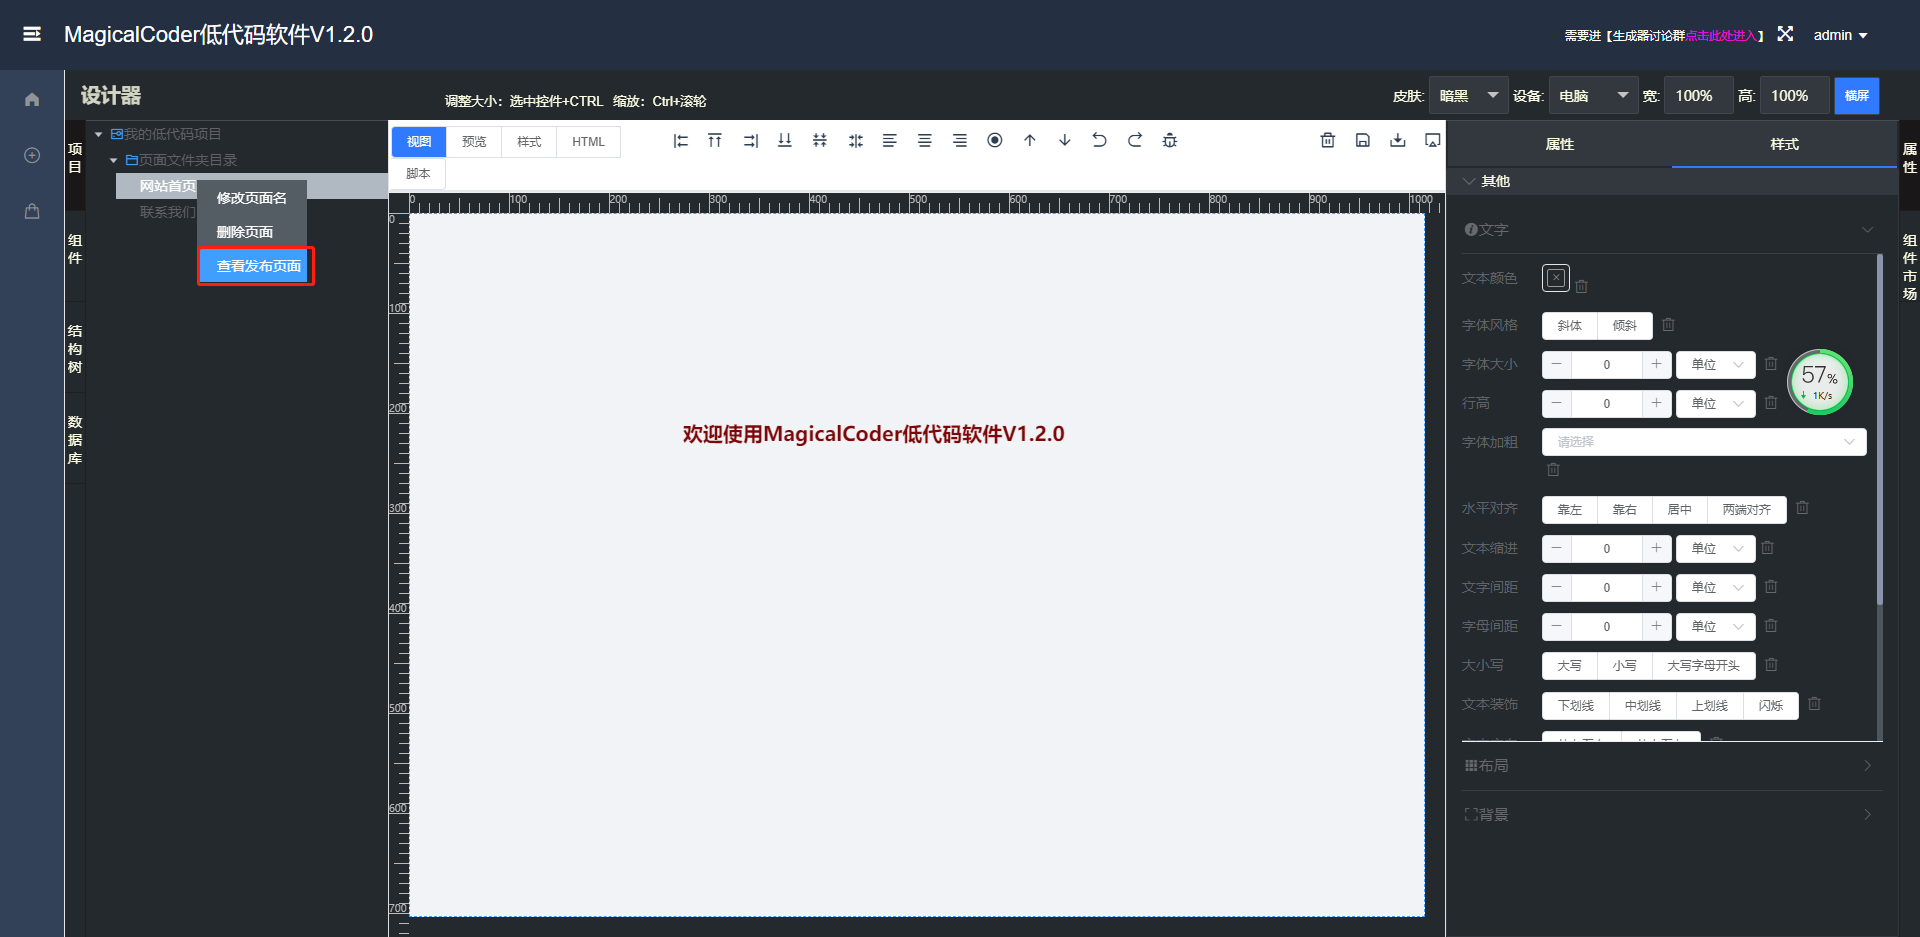1920x937 pixels.
Task: Click the shopping bag icon in the sidebar
Action: [x=30, y=210]
